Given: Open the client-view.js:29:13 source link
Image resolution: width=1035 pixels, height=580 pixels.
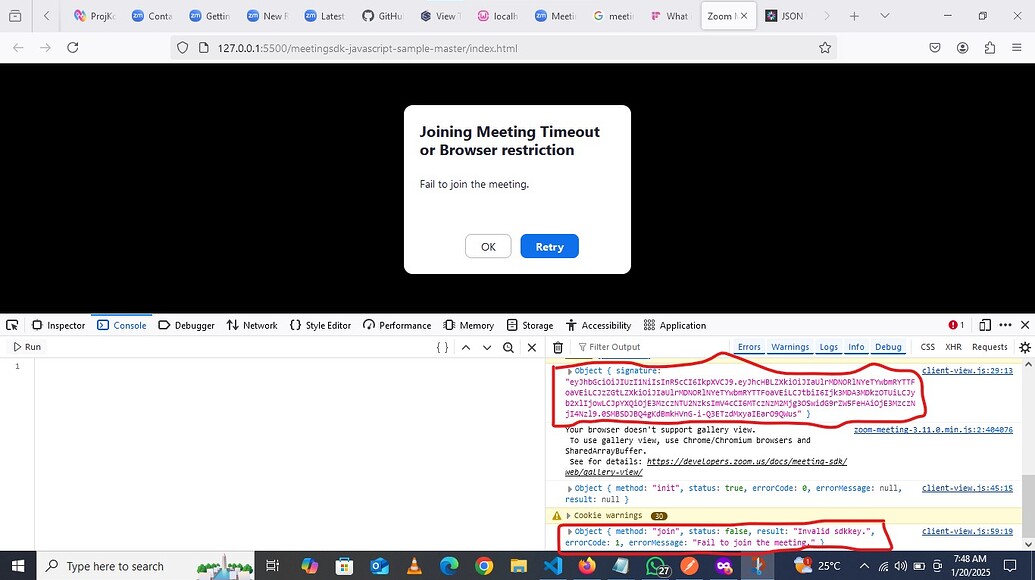Looking at the screenshot, I should pos(966,369).
